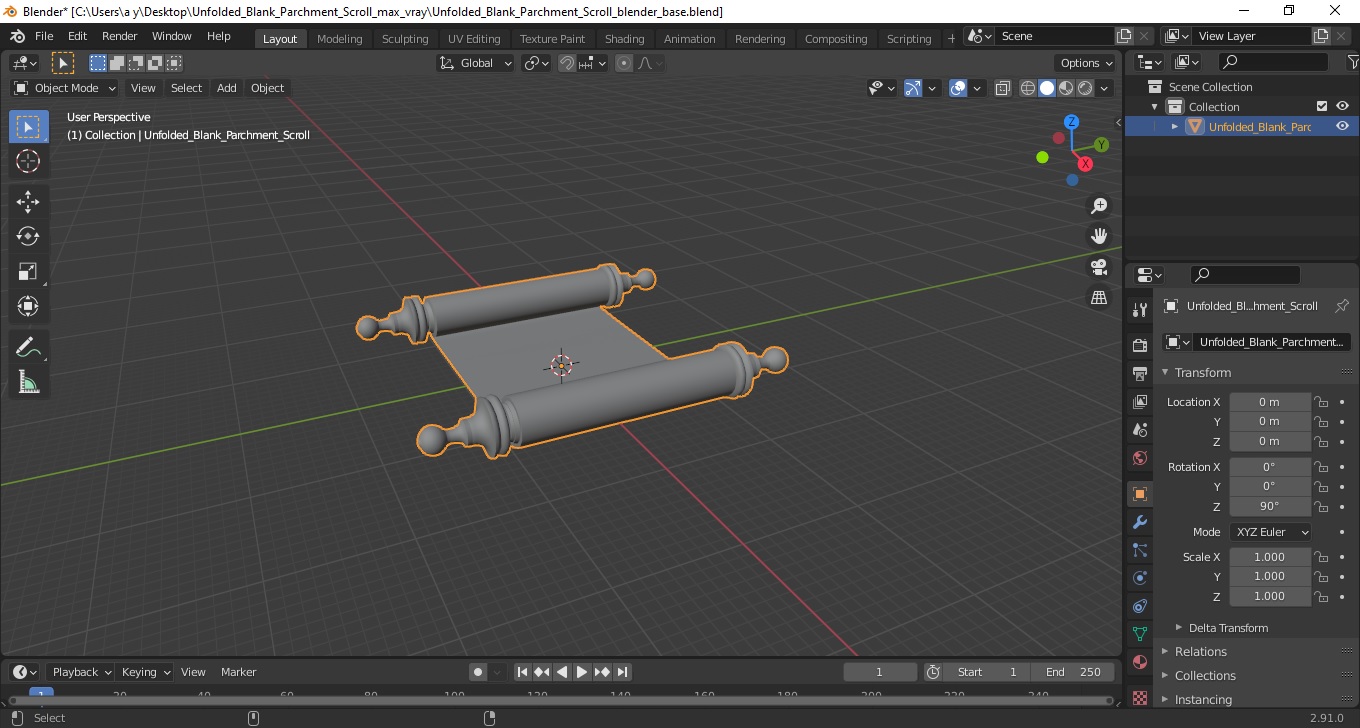The image size is (1360, 728).
Task: Toggle the camera view icon
Action: click(1099, 267)
